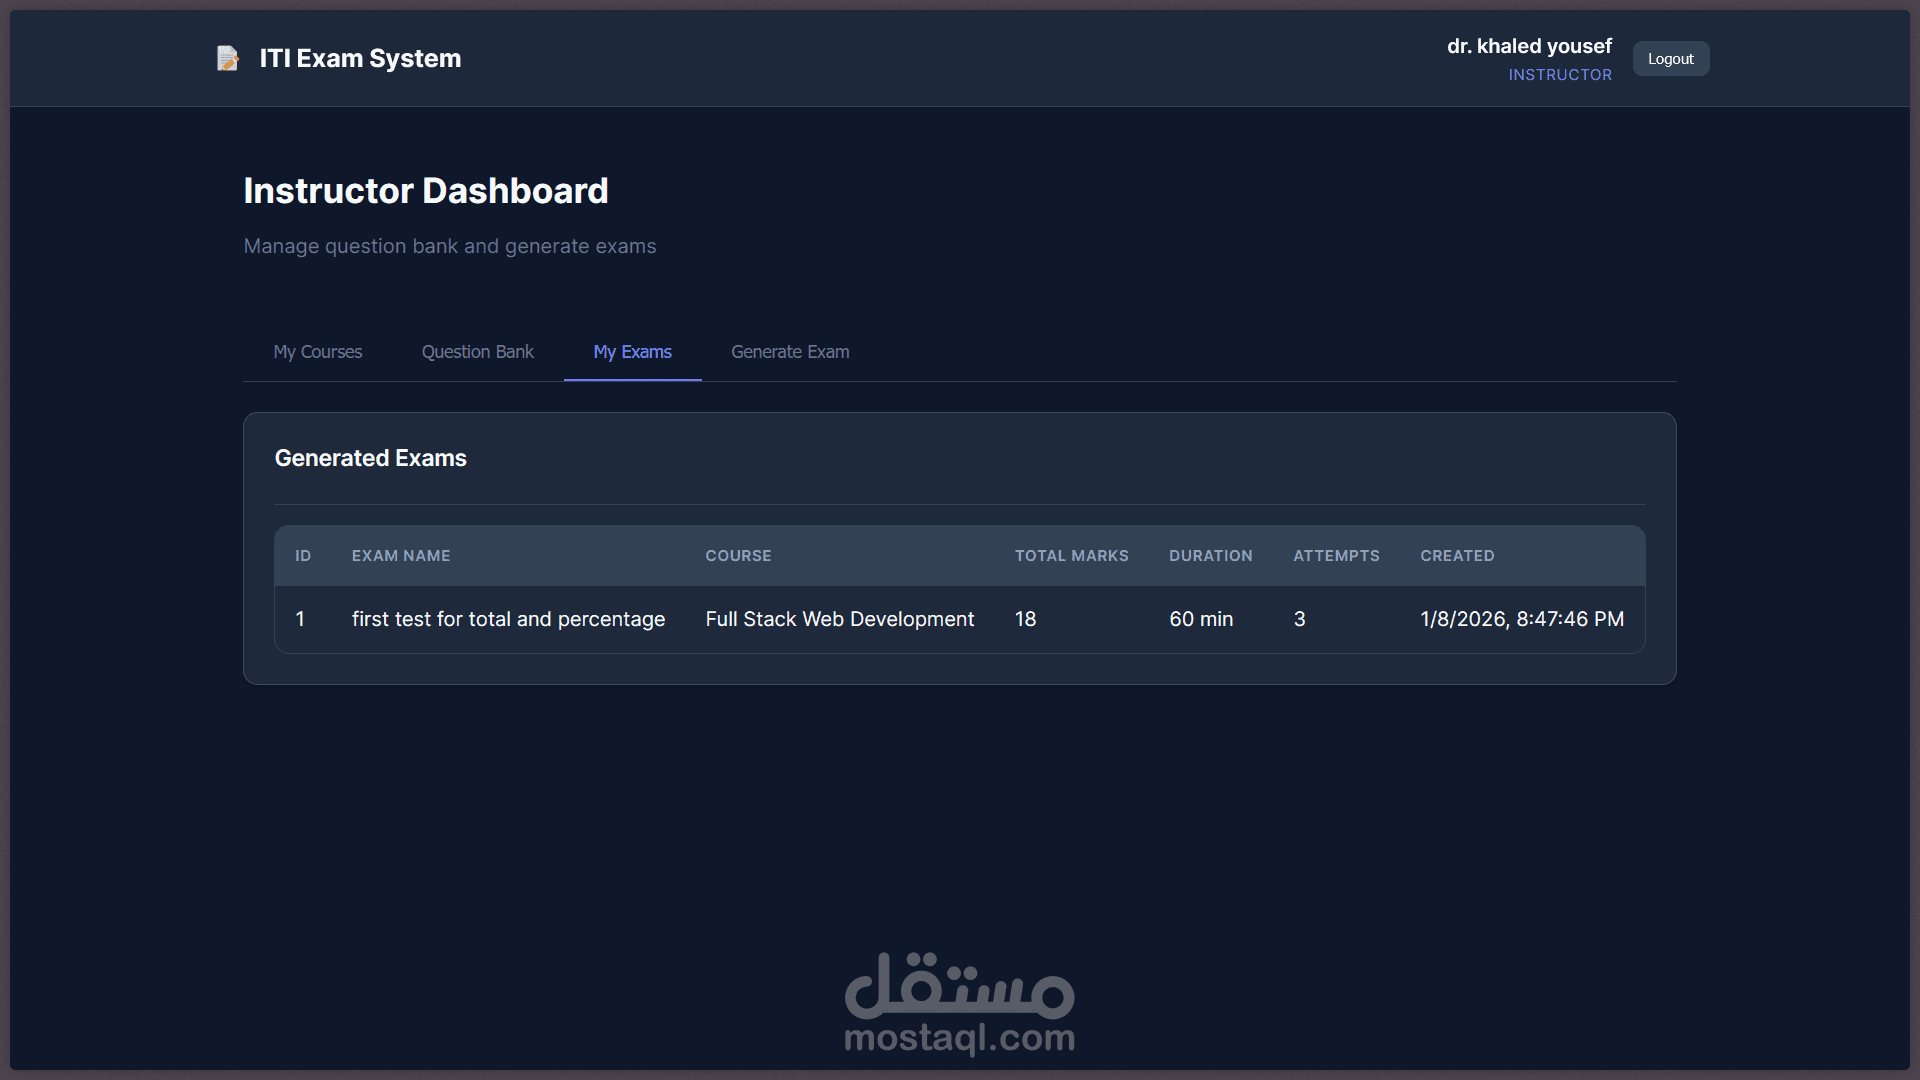Click the Full Stack Web Development course cell
The height and width of the screenshot is (1080, 1920).
tap(839, 620)
